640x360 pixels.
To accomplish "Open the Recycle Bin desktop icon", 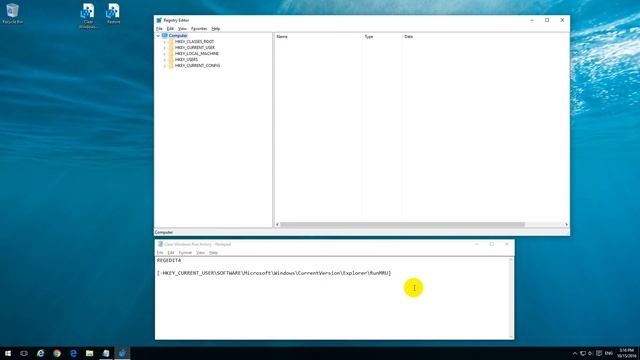I will (12, 13).
